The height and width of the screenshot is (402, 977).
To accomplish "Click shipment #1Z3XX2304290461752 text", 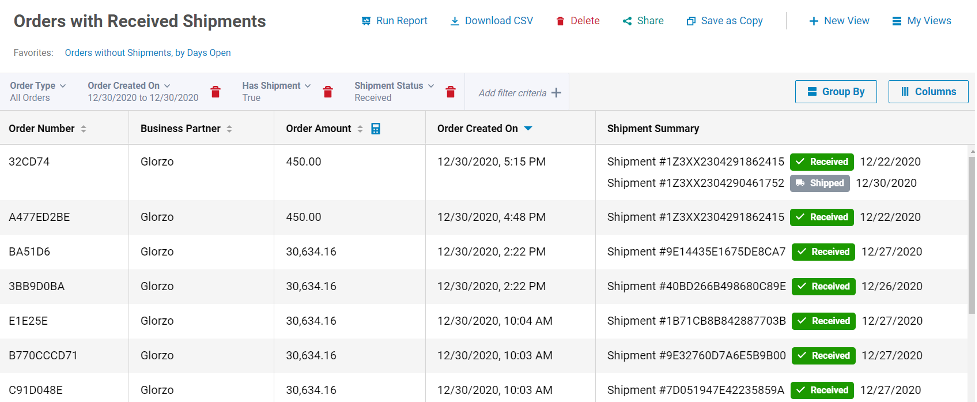I will (x=695, y=183).
